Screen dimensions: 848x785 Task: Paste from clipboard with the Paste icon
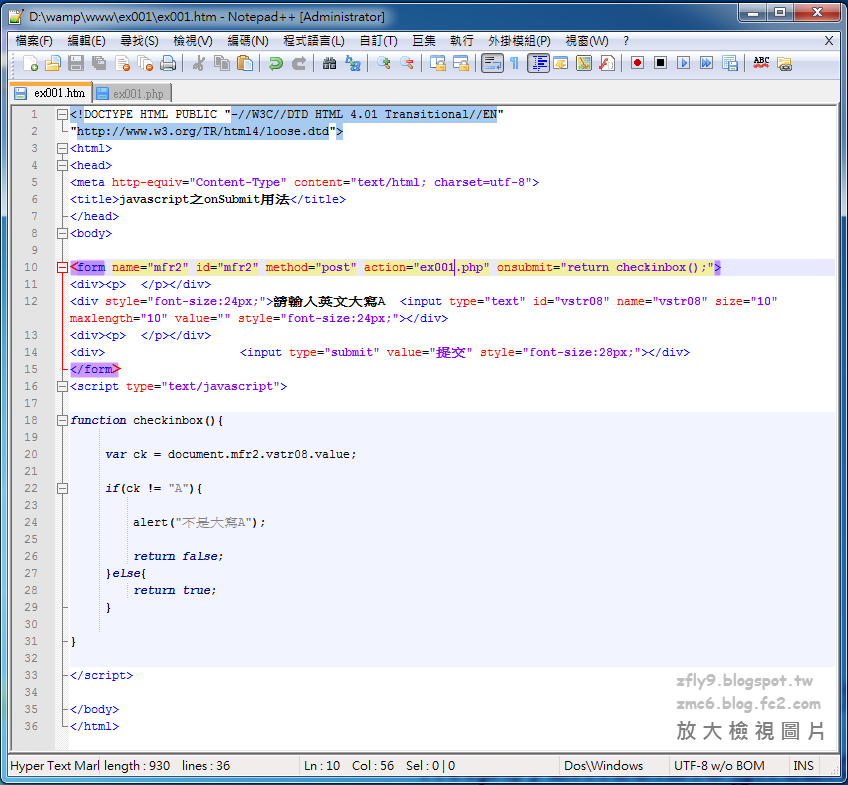click(x=245, y=63)
